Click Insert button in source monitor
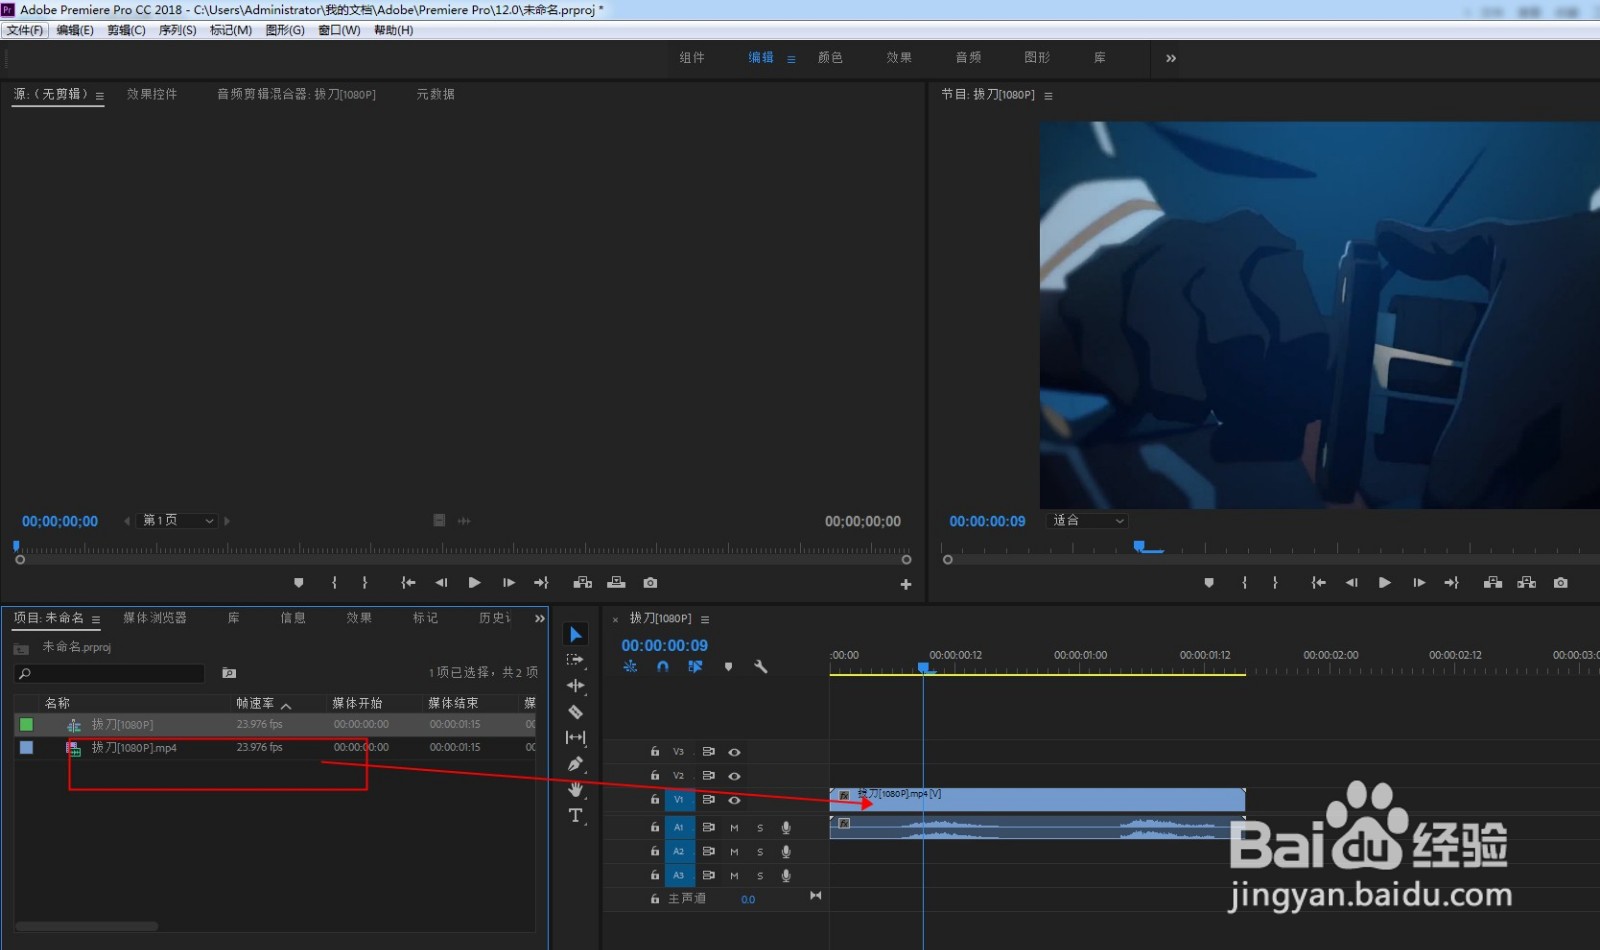Viewport: 1600px width, 950px height. pyautogui.click(x=583, y=583)
